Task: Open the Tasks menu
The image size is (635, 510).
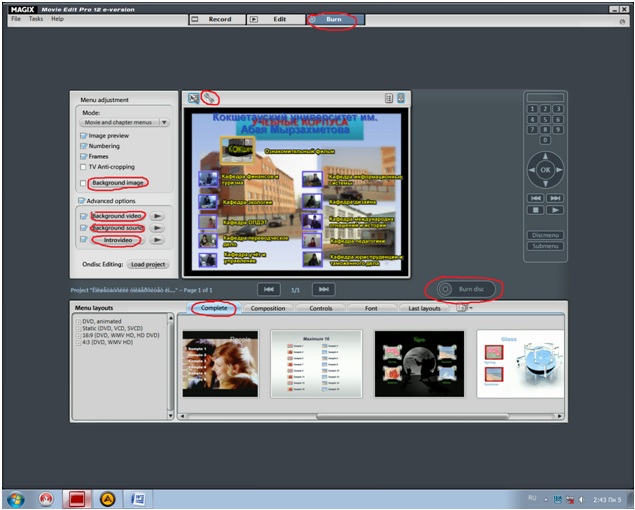Action: pyautogui.click(x=35, y=19)
